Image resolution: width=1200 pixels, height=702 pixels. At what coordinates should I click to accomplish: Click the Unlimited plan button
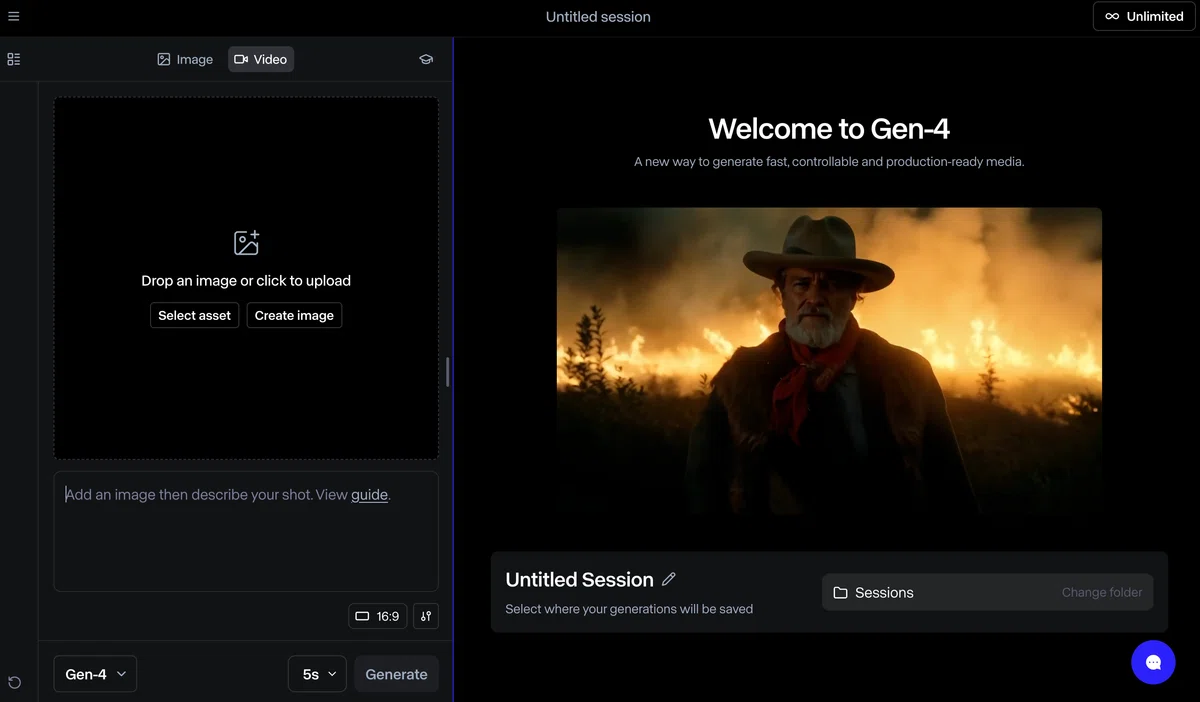coord(1144,16)
